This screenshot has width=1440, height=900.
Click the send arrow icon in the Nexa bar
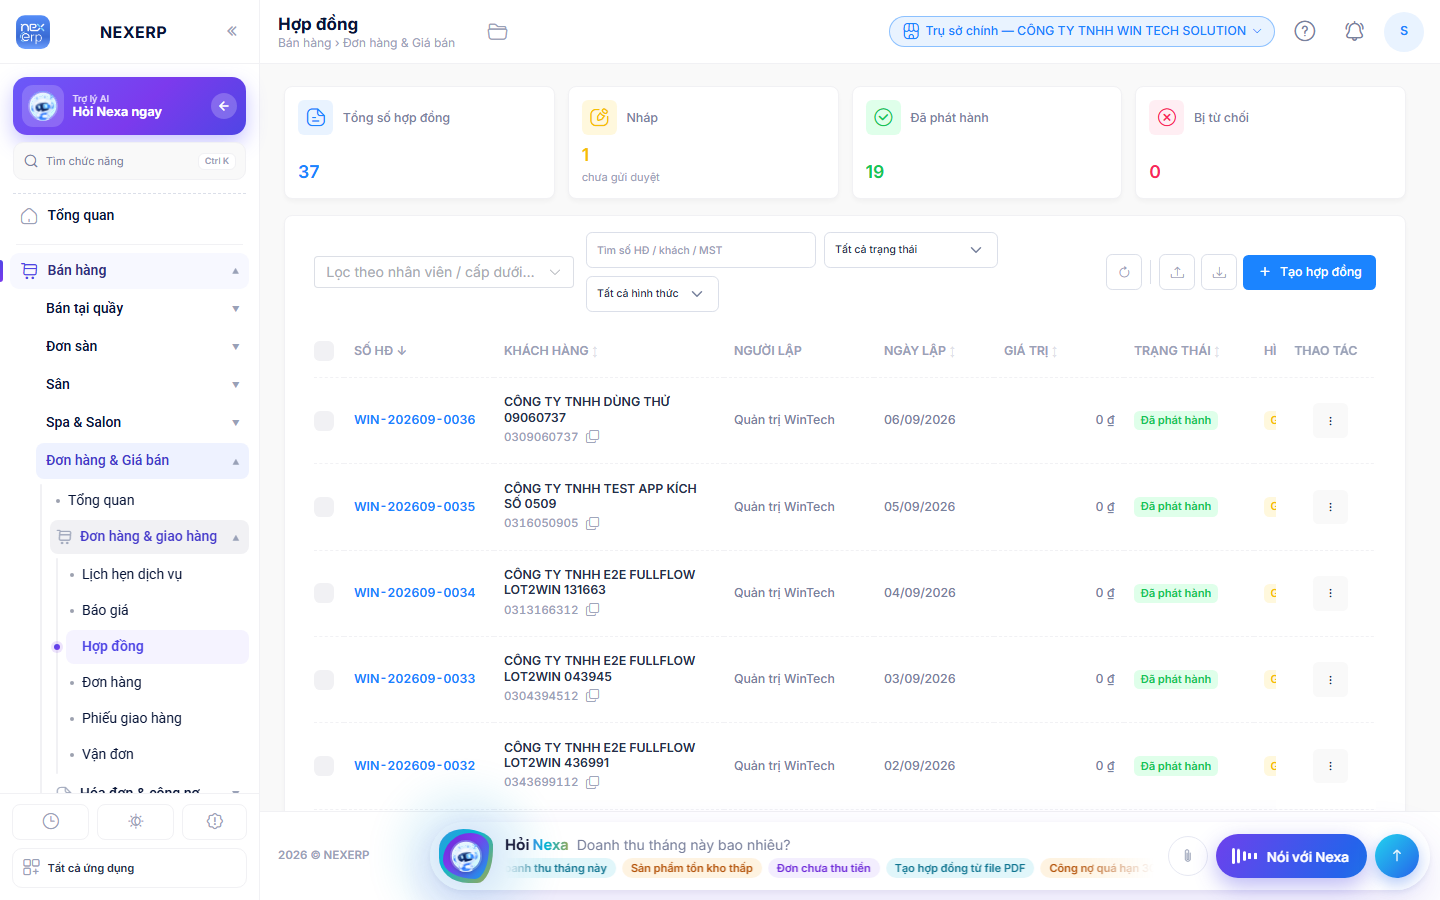pos(1397,856)
